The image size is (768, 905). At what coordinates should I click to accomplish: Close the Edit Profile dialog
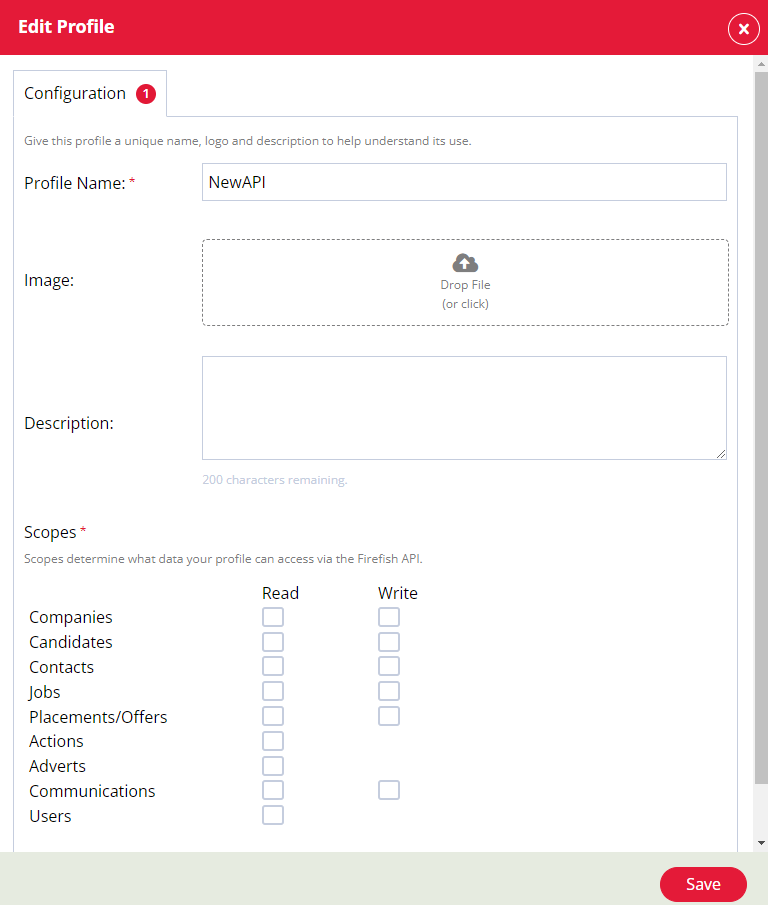tap(743, 28)
